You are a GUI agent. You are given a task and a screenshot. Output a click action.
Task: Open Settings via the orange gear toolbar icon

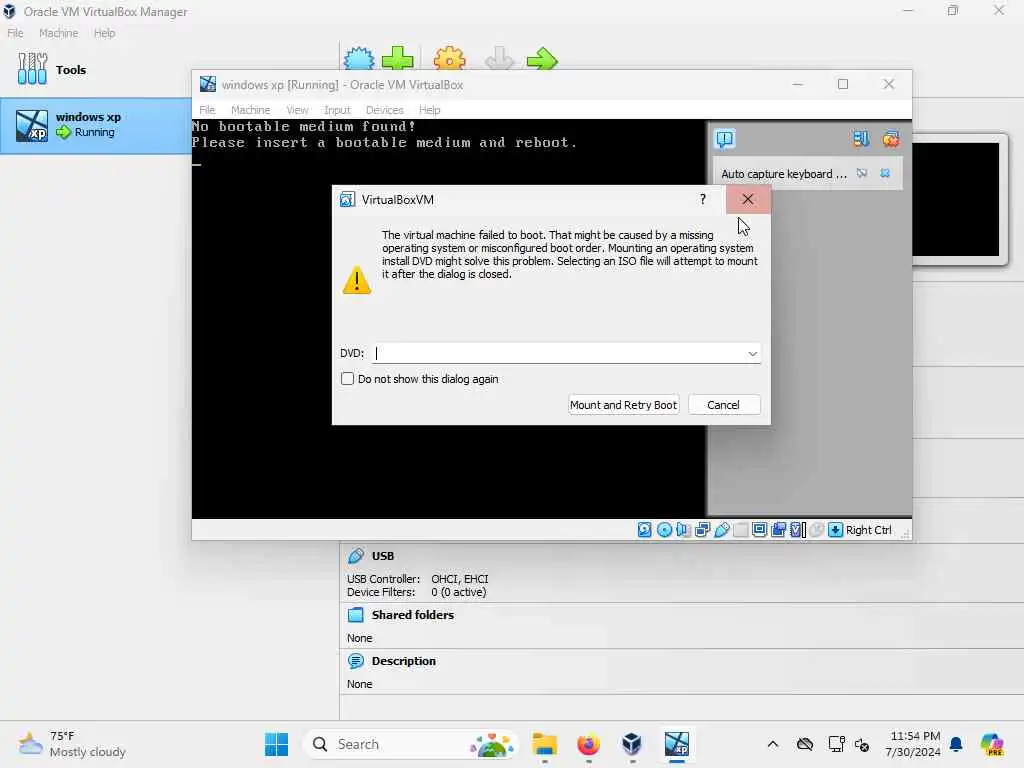(x=449, y=58)
